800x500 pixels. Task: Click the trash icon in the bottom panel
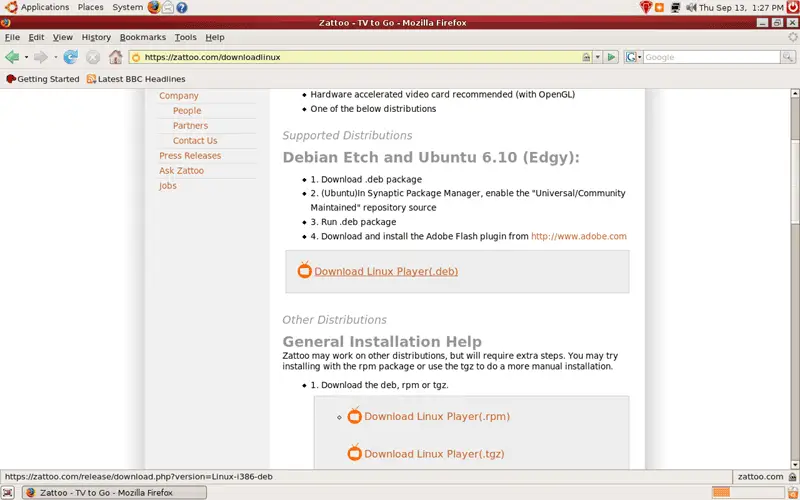coord(792,492)
